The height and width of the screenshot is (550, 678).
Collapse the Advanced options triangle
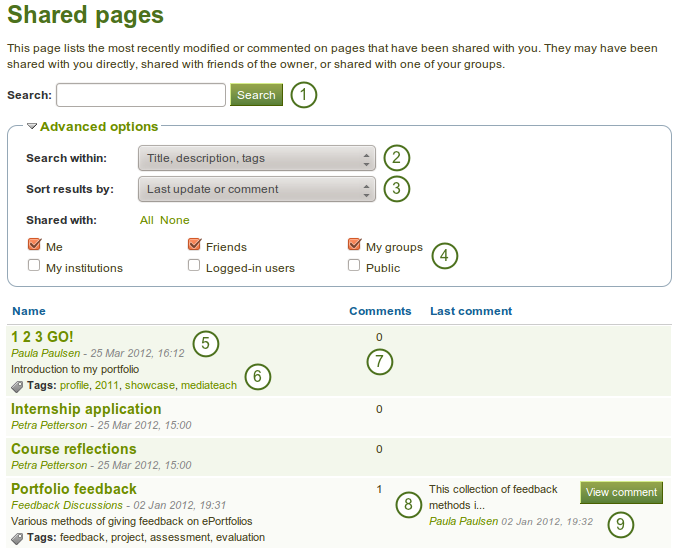pos(32,127)
